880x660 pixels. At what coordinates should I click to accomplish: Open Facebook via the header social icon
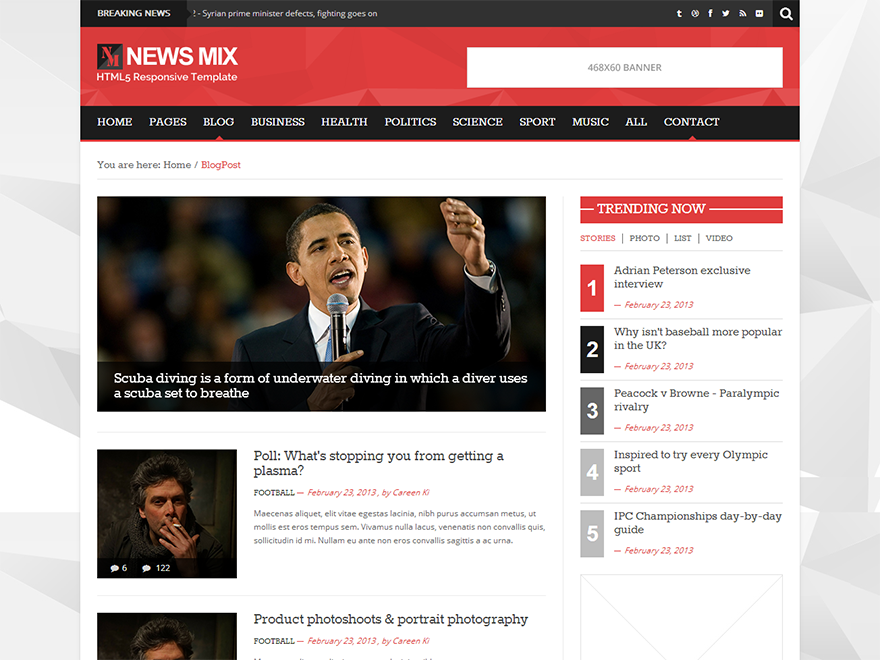click(x=710, y=13)
